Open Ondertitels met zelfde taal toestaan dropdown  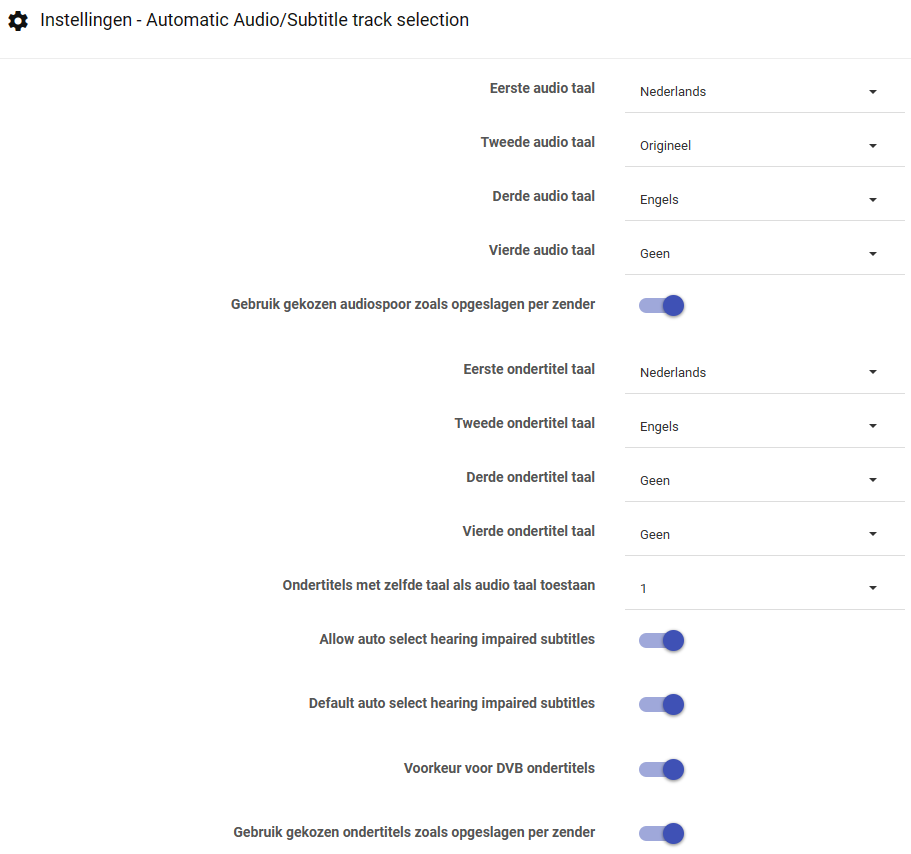click(758, 589)
